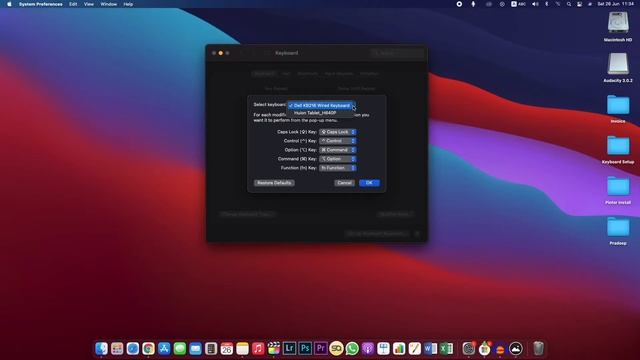This screenshot has height=360, width=640.
Task: Launch Numbers from the Dock
Action: (x=399, y=349)
